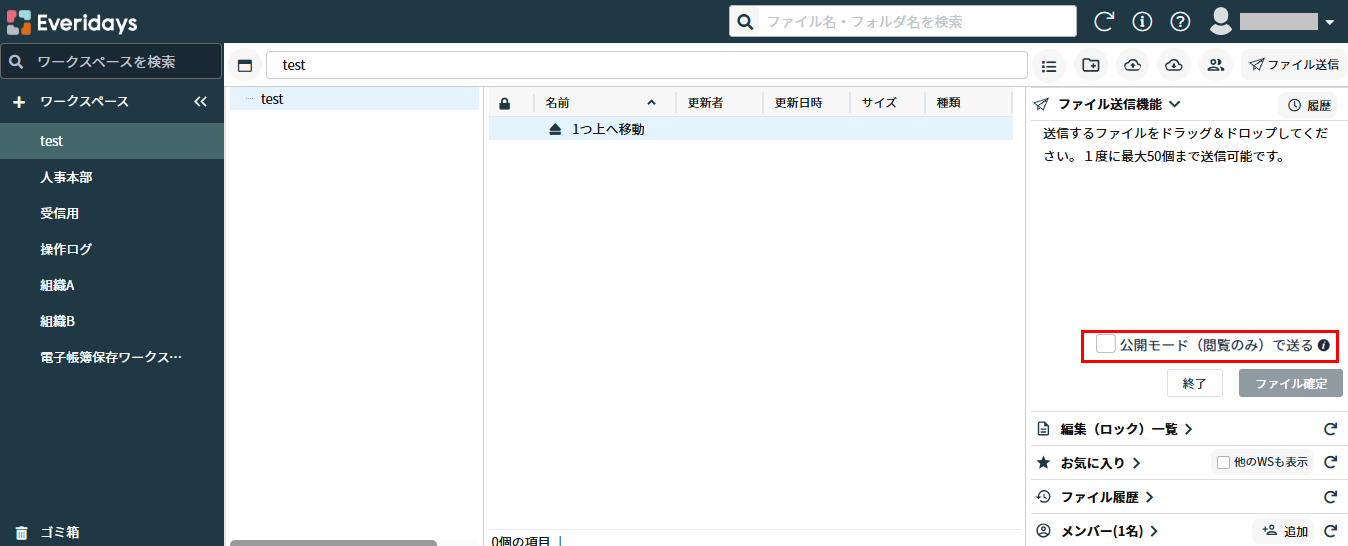1348x546 pixels.
Task: Open the help question mark icon
Action: [1180, 21]
